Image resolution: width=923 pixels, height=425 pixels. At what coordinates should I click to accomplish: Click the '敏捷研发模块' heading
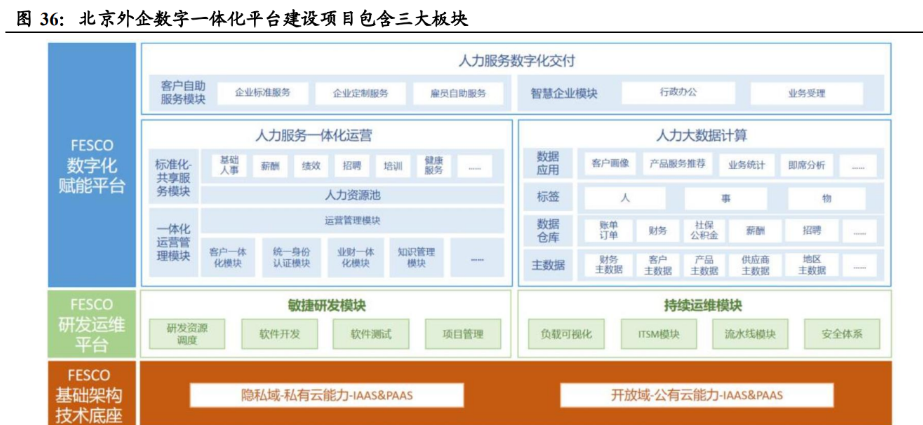[326, 306]
